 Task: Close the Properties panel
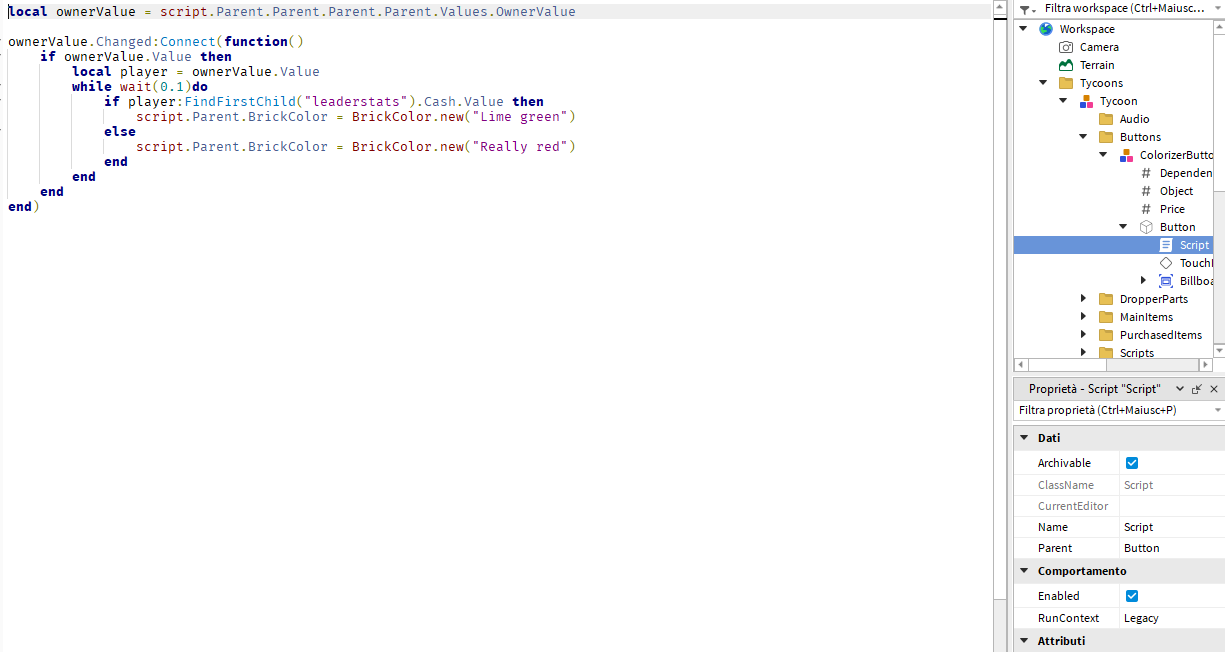[x=1214, y=389]
